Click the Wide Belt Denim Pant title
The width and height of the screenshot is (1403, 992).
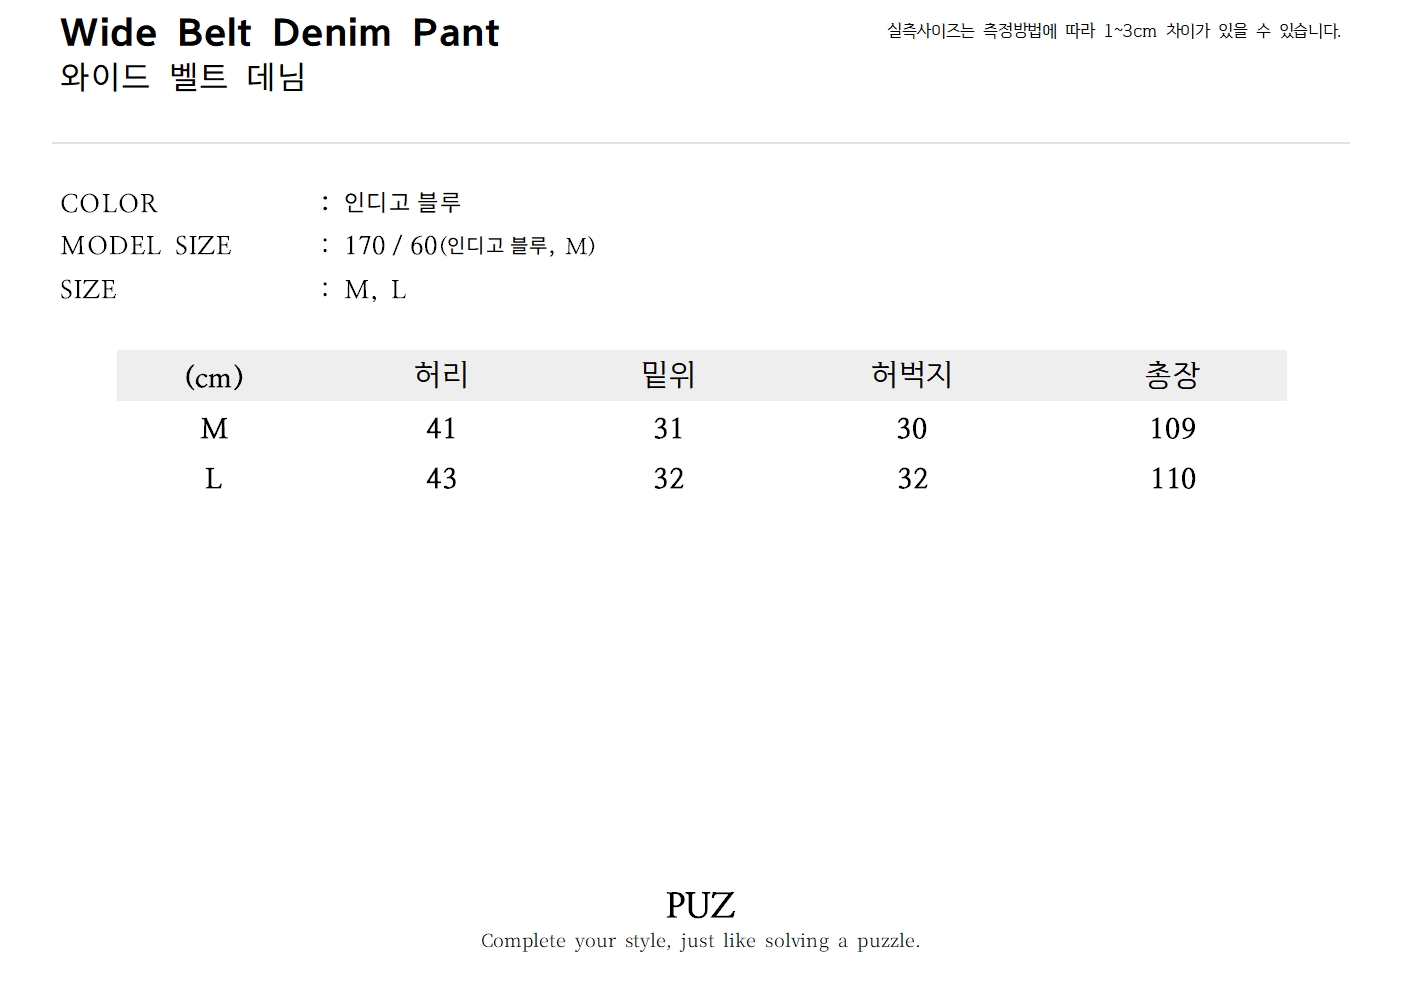coord(279,33)
